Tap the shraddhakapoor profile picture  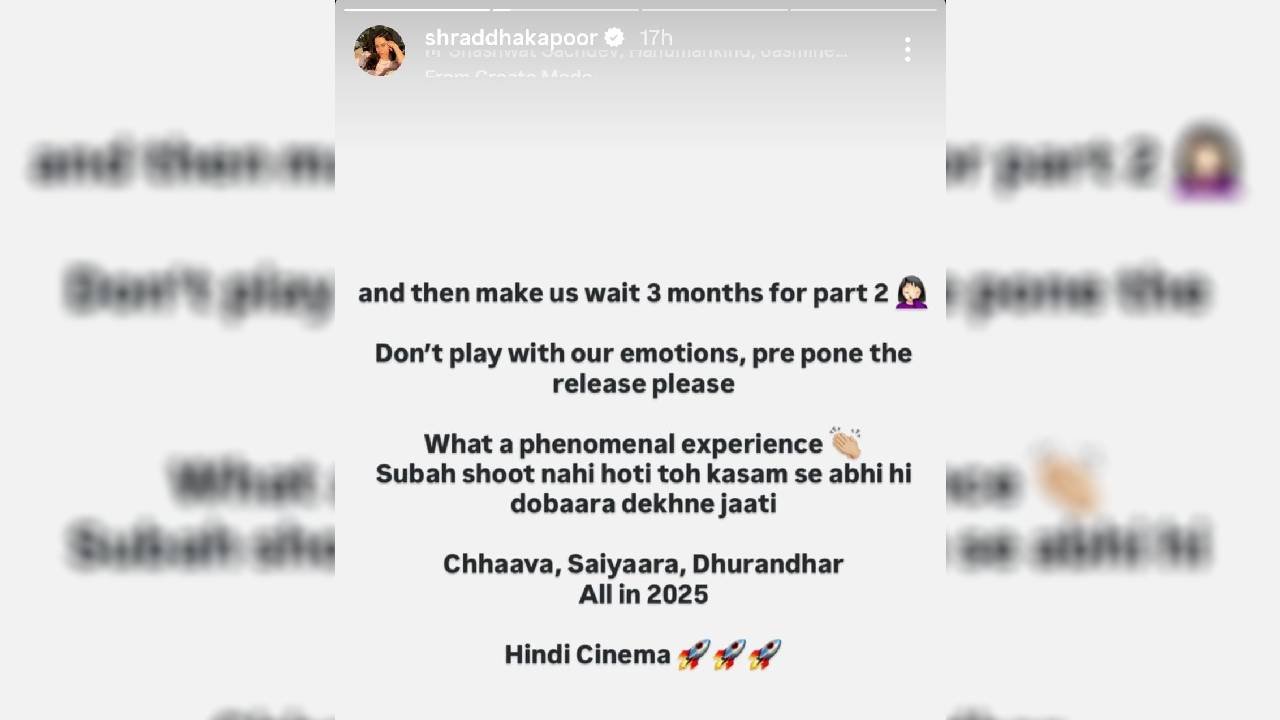tap(379, 50)
